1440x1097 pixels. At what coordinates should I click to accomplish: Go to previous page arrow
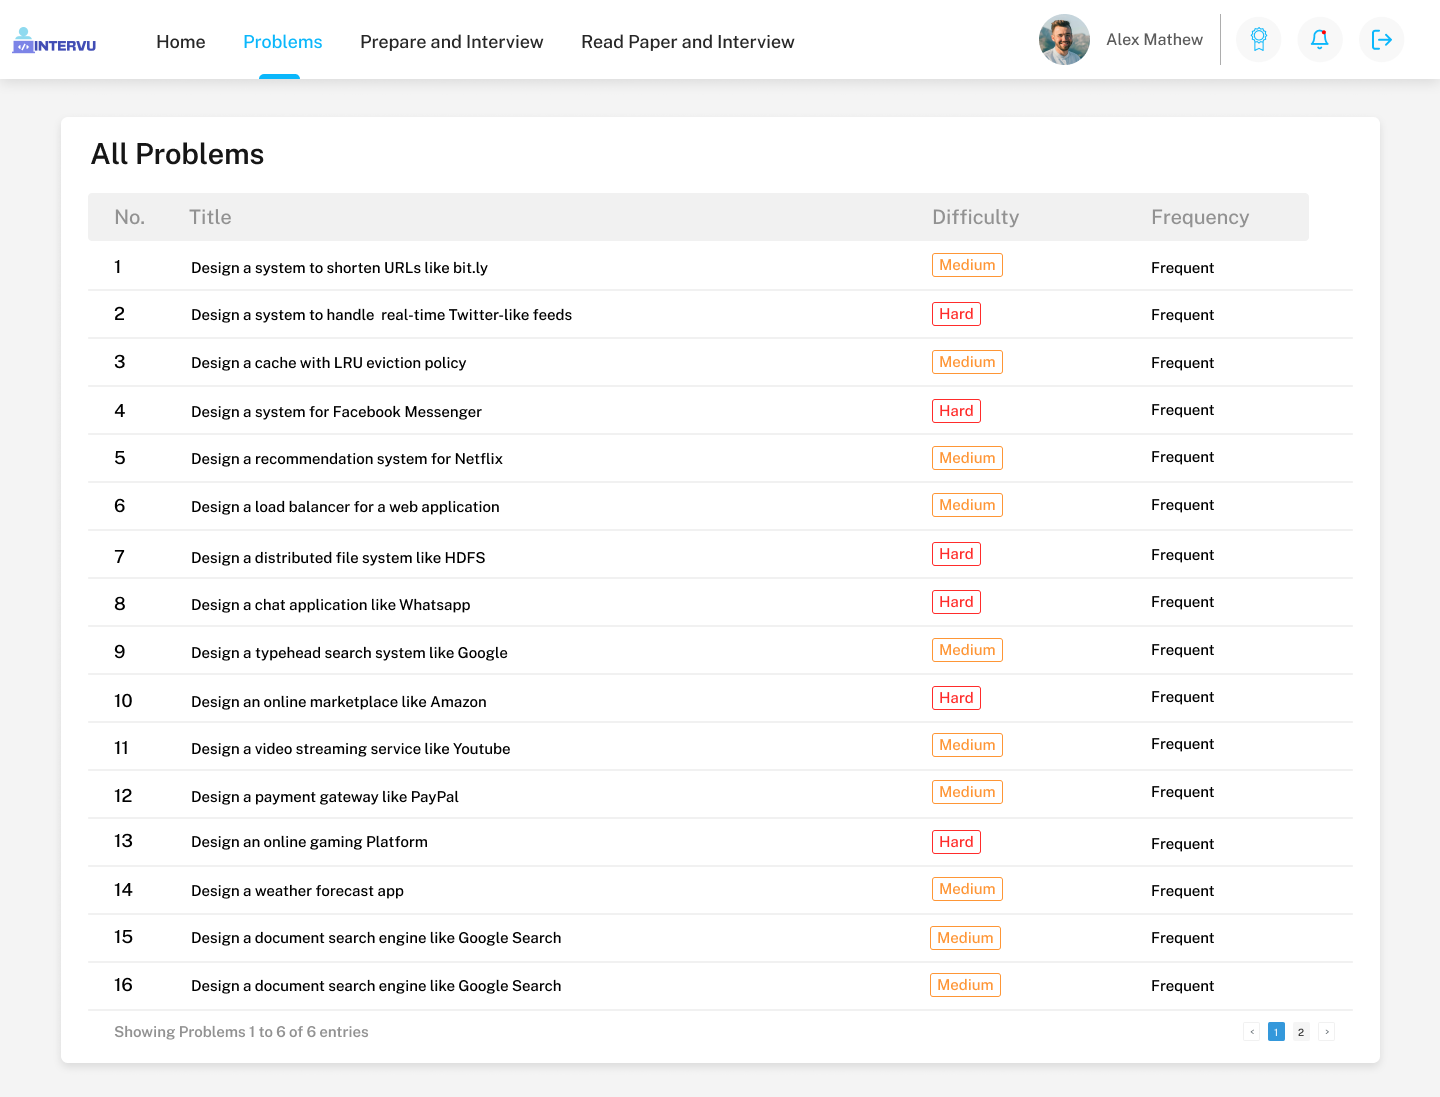(1252, 1032)
